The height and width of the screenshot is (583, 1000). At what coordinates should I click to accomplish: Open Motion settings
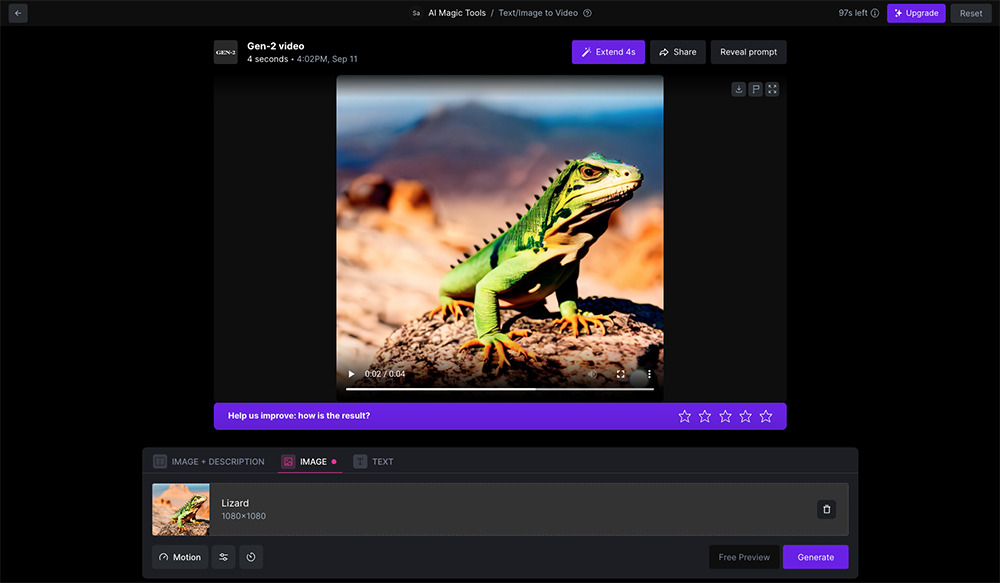180,557
